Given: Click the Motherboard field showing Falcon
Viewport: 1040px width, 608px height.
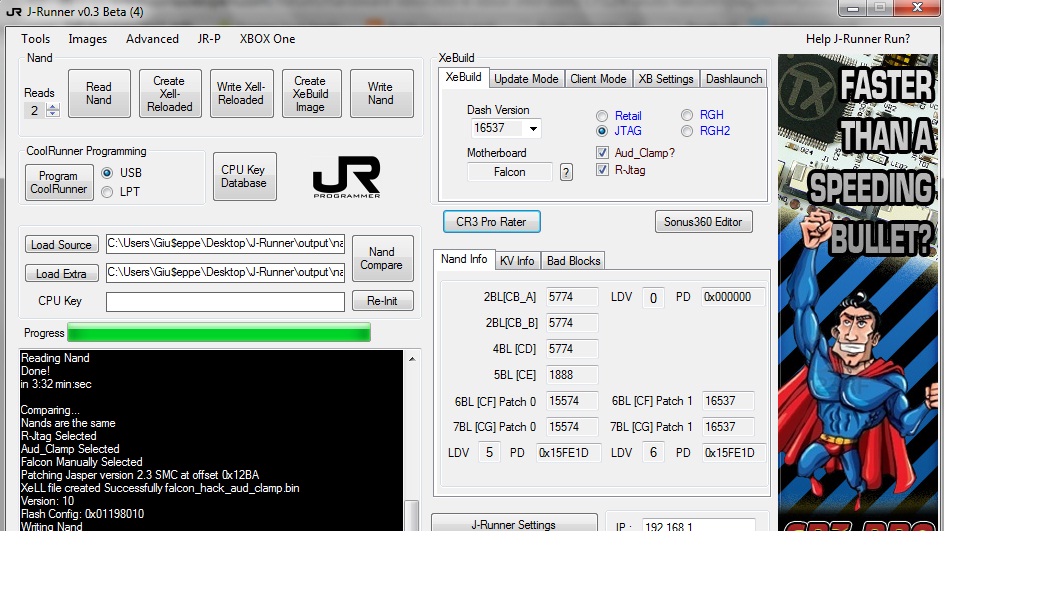Looking at the screenshot, I should coord(509,172).
